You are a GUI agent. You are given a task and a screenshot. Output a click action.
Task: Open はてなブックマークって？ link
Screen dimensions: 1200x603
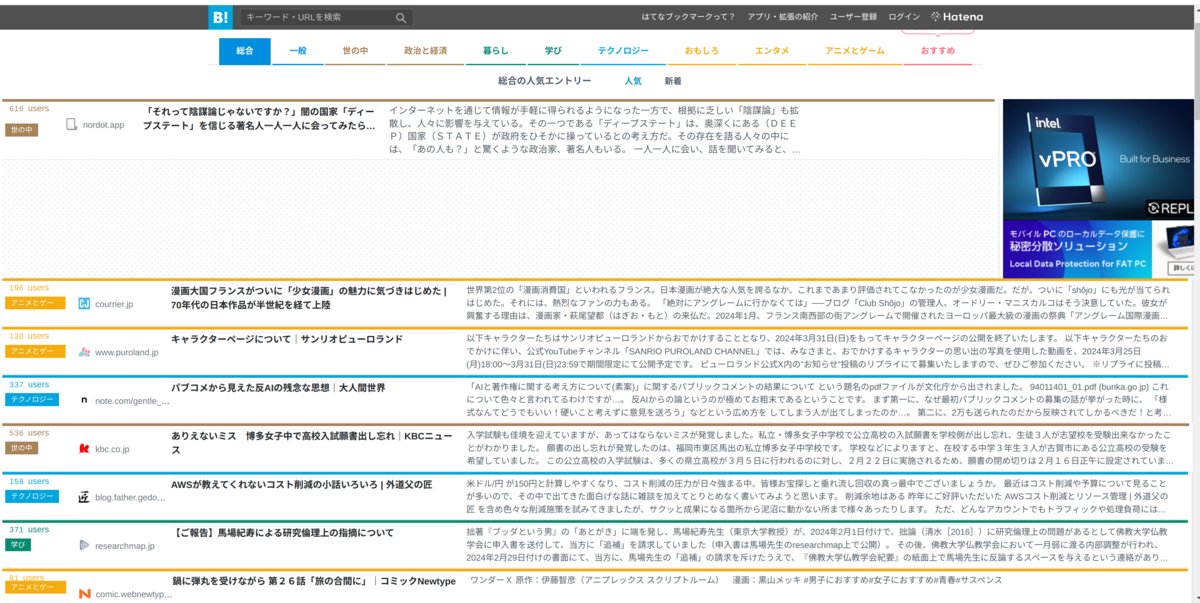pos(688,17)
